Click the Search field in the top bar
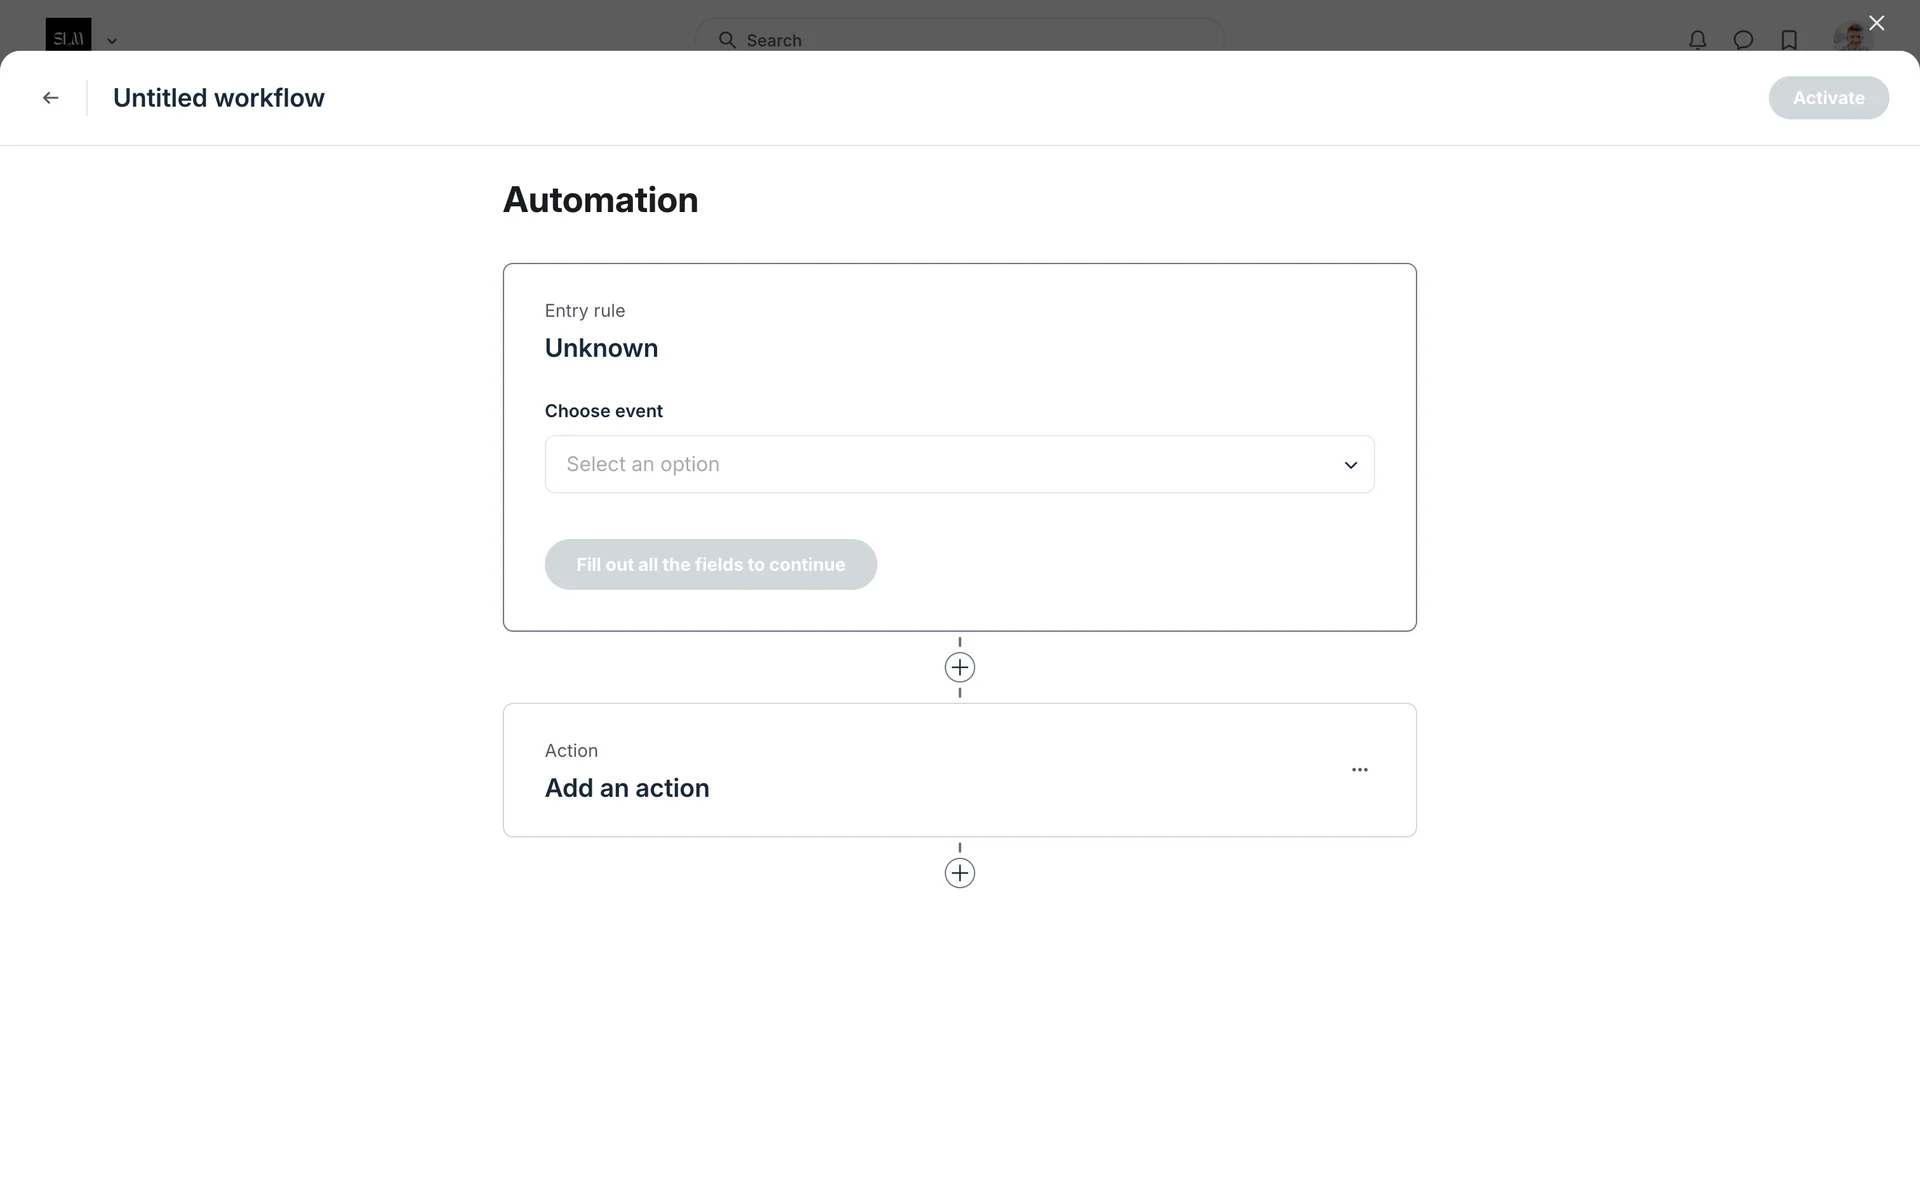This screenshot has height=1200, width=1920. pyautogui.click(x=960, y=40)
